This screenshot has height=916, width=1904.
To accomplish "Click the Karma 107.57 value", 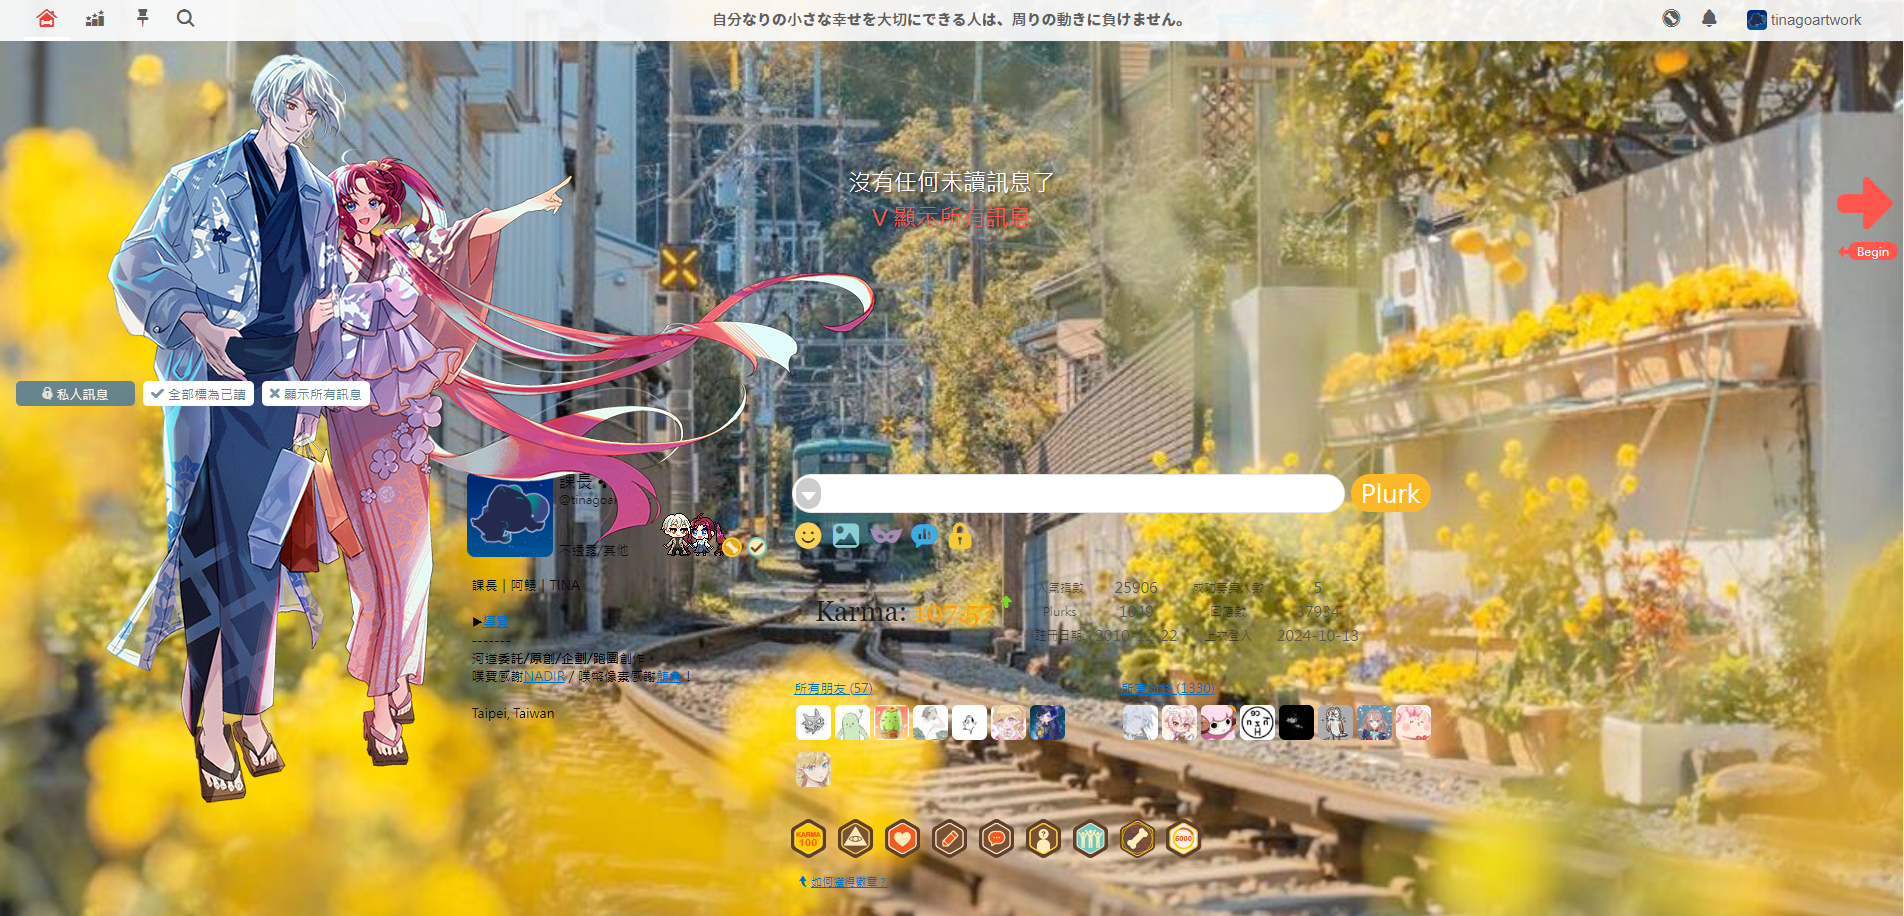I will coord(953,612).
